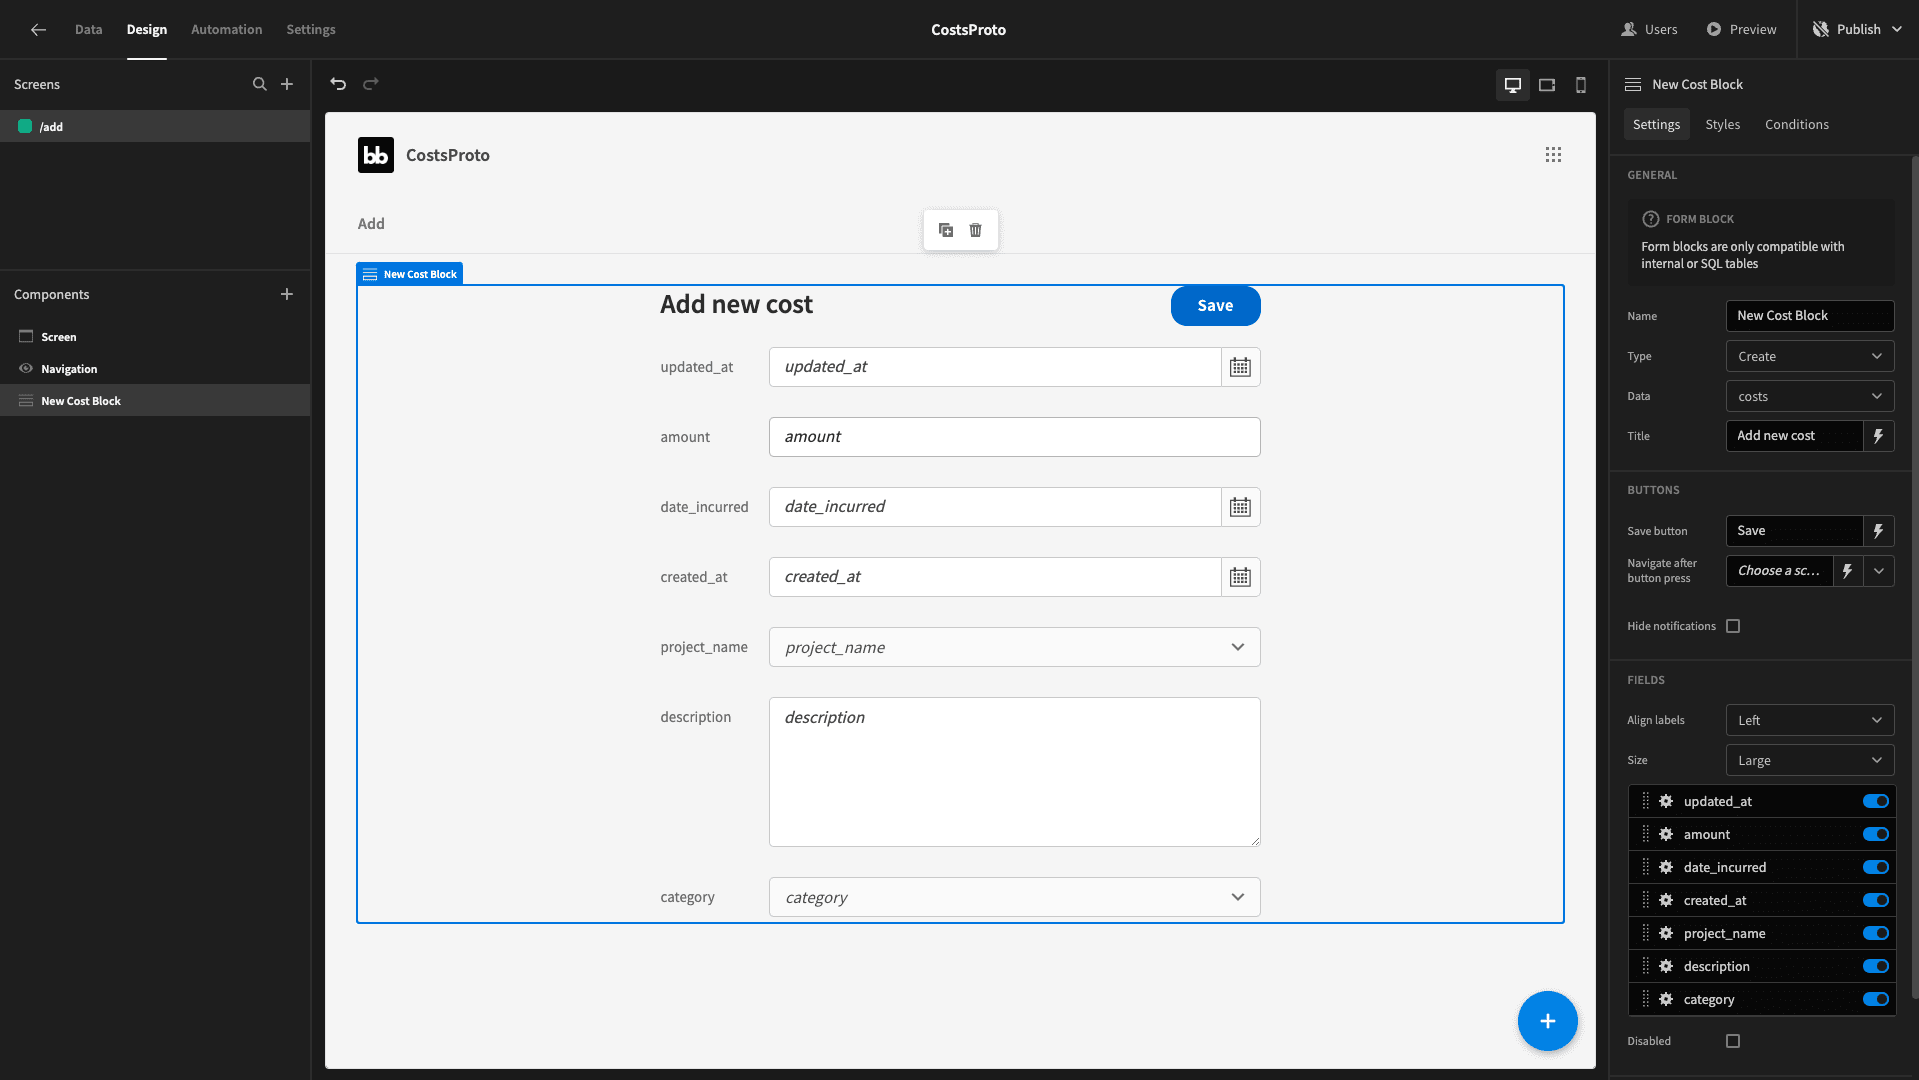Open the project_name form dropdown
This screenshot has height=1080, width=1919.
click(x=1014, y=647)
